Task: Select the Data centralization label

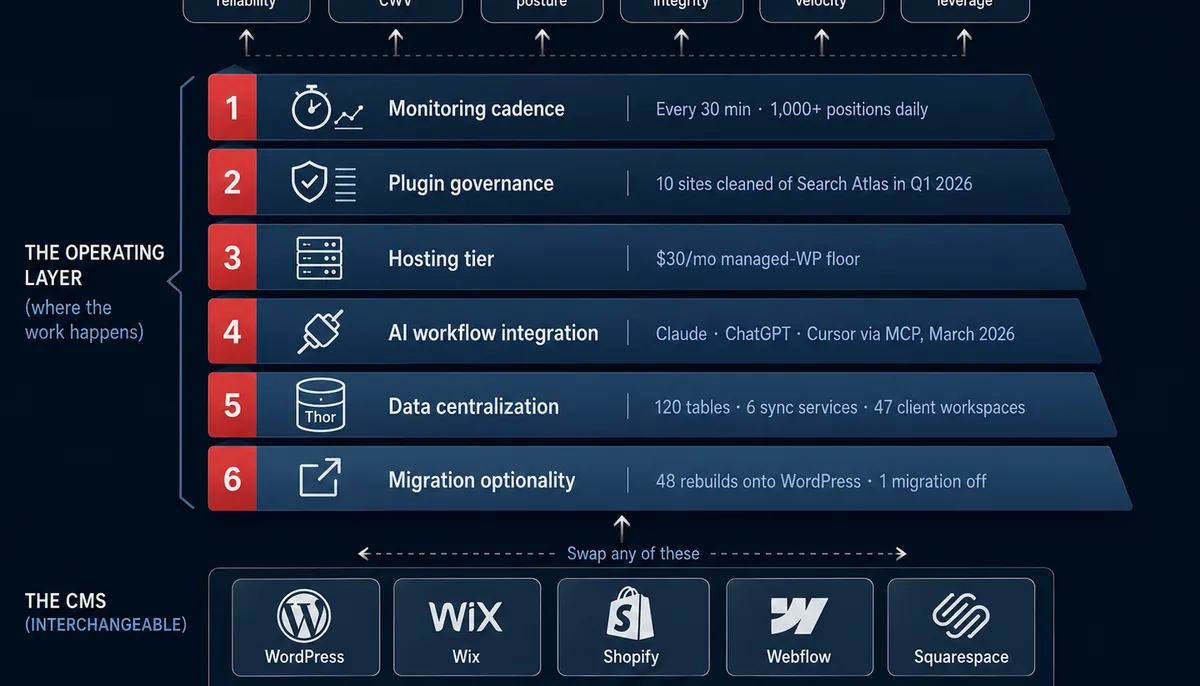Action: pyautogui.click(x=473, y=407)
